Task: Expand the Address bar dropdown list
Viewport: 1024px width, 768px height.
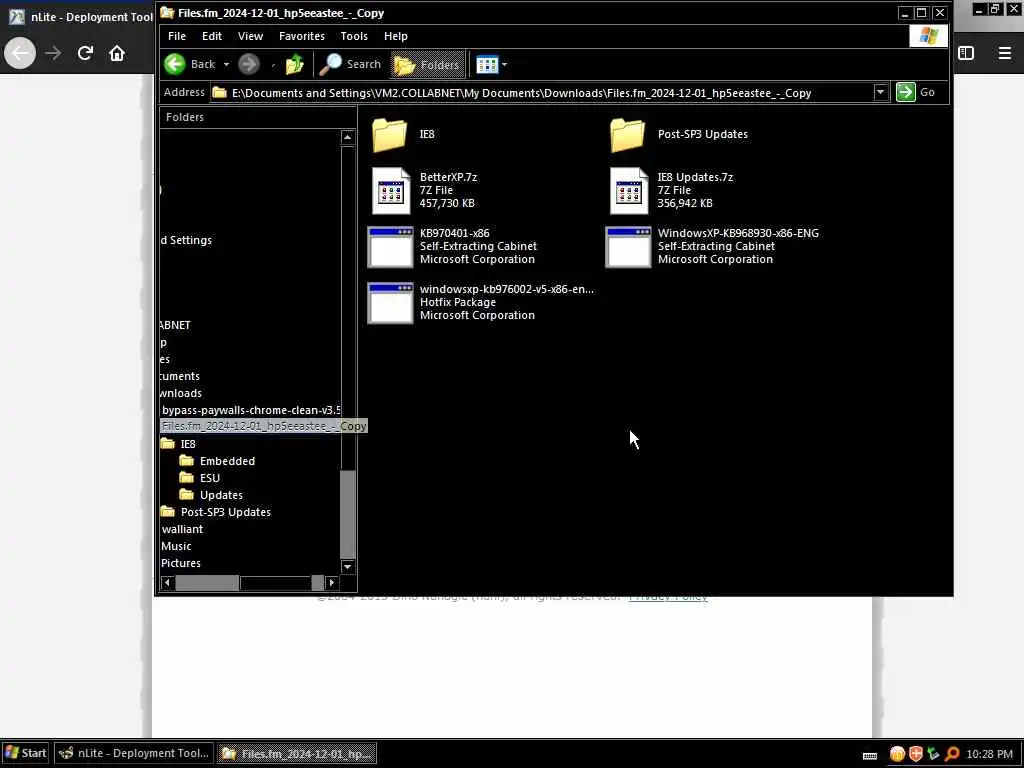Action: pos(880,92)
